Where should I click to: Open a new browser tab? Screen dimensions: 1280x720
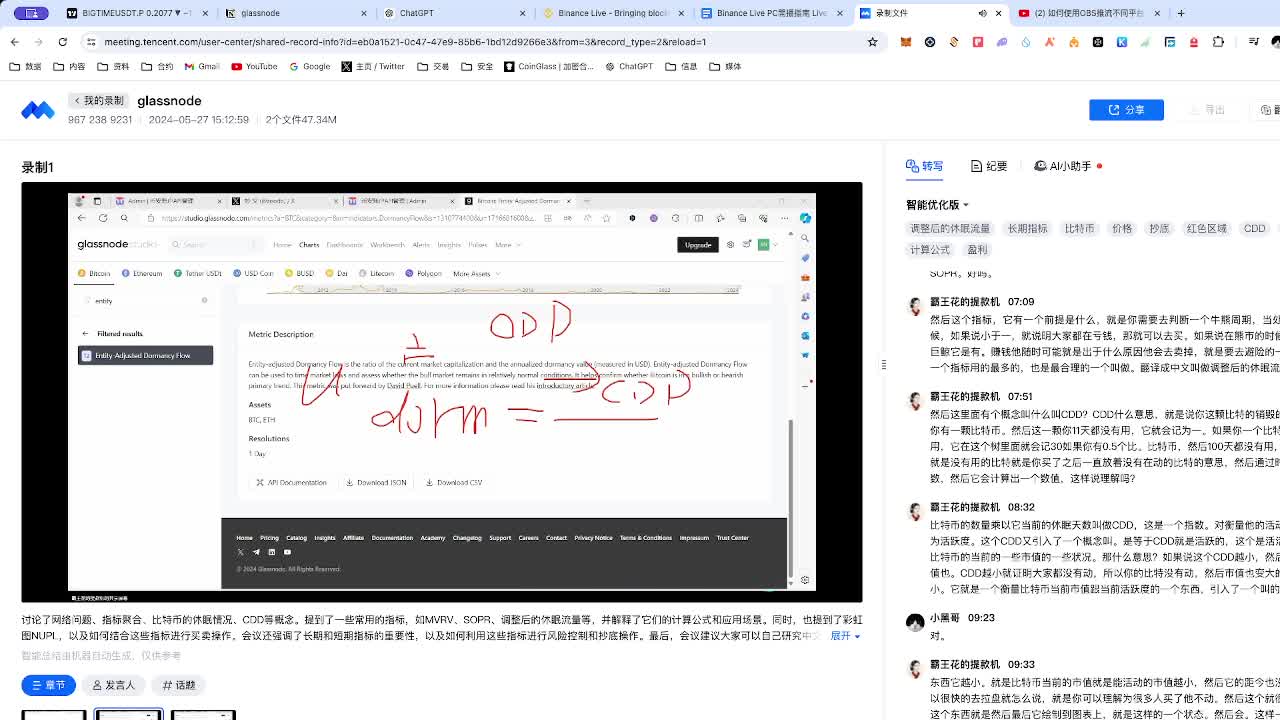click(1181, 13)
